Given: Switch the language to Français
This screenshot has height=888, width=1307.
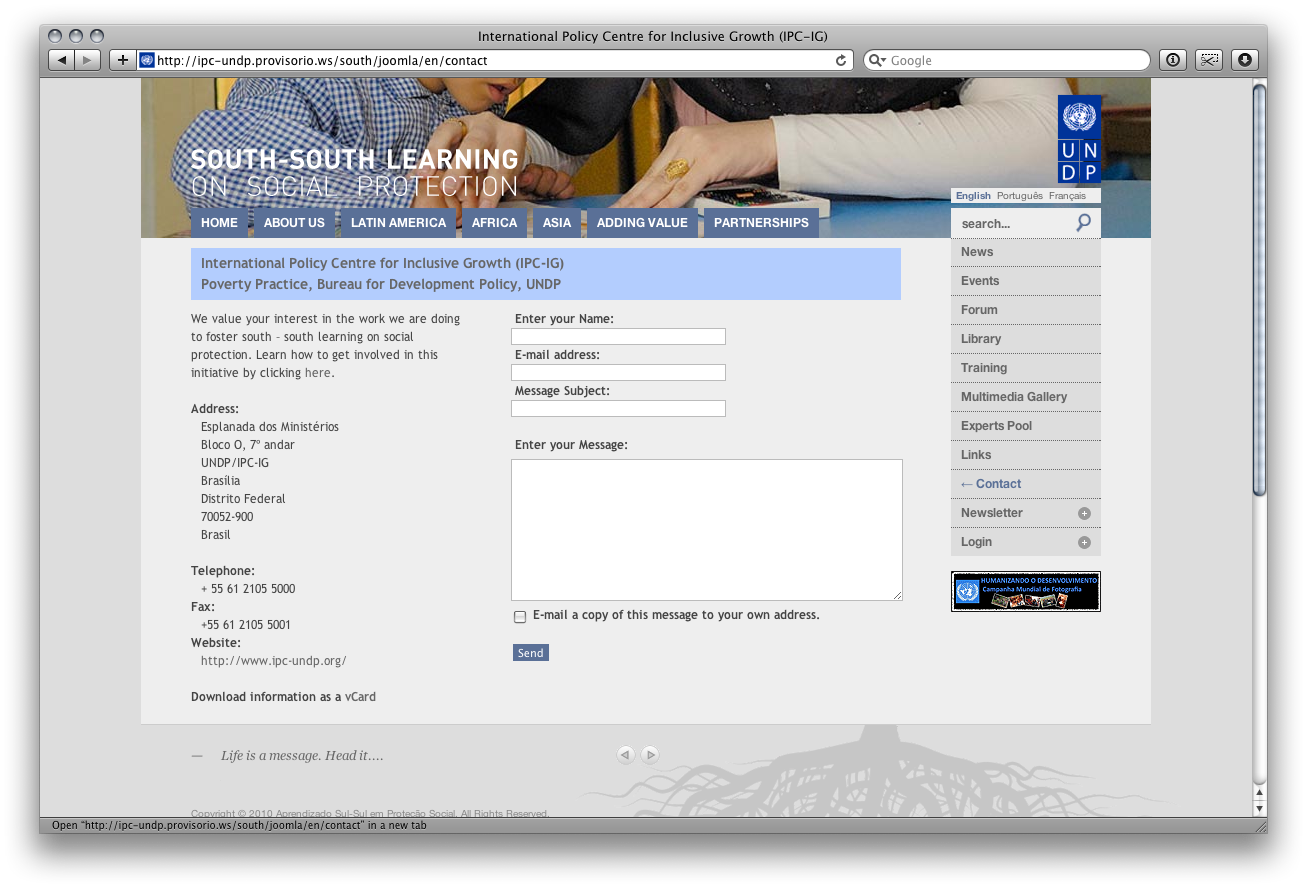Looking at the screenshot, I should coord(1067,196).
